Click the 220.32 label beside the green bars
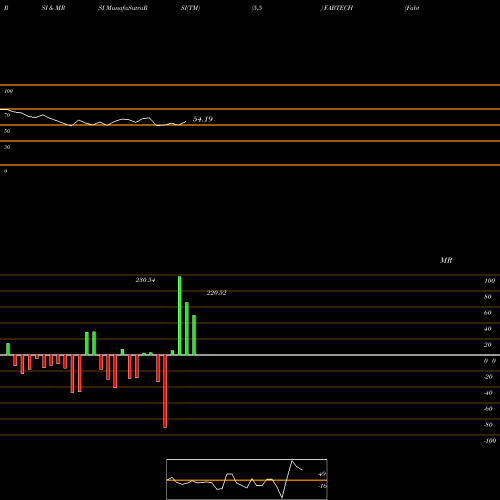 pos(216,293)
